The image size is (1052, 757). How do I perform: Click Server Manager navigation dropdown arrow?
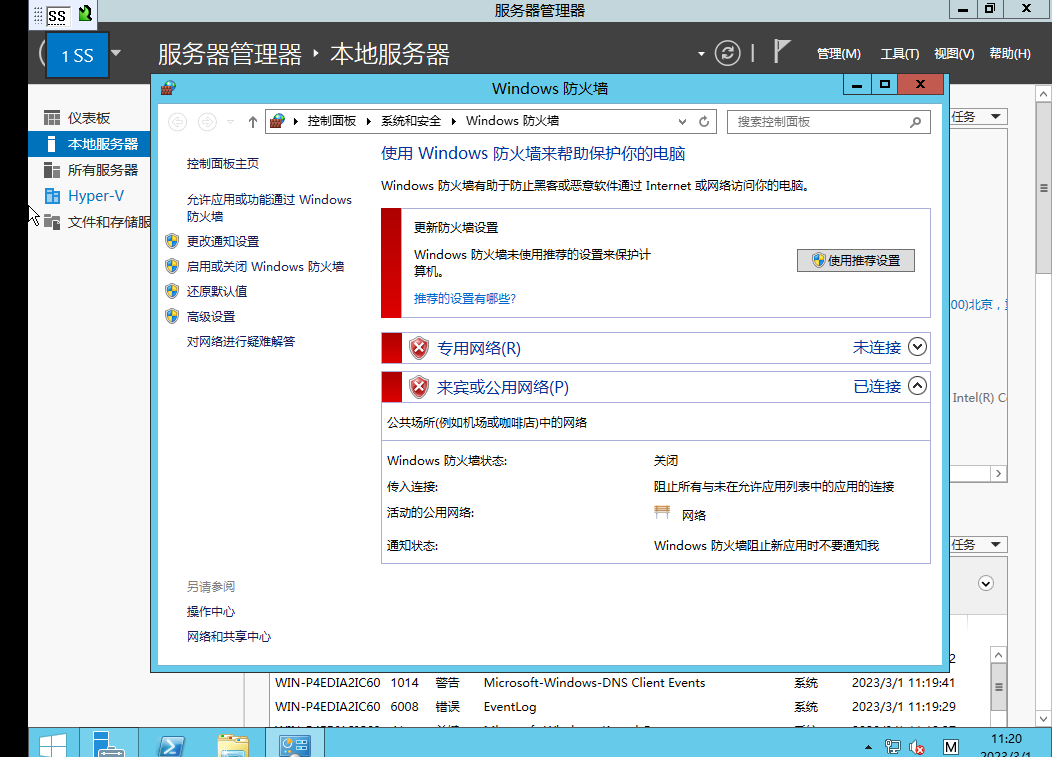[701, 54]
